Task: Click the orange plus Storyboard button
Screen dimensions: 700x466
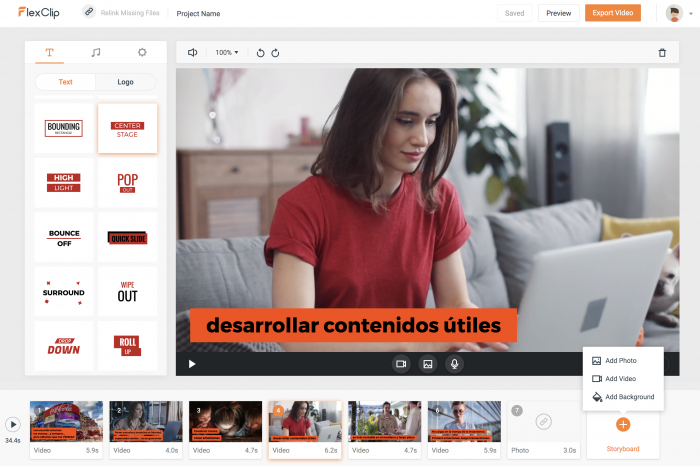Action: (x=623, y=424)
